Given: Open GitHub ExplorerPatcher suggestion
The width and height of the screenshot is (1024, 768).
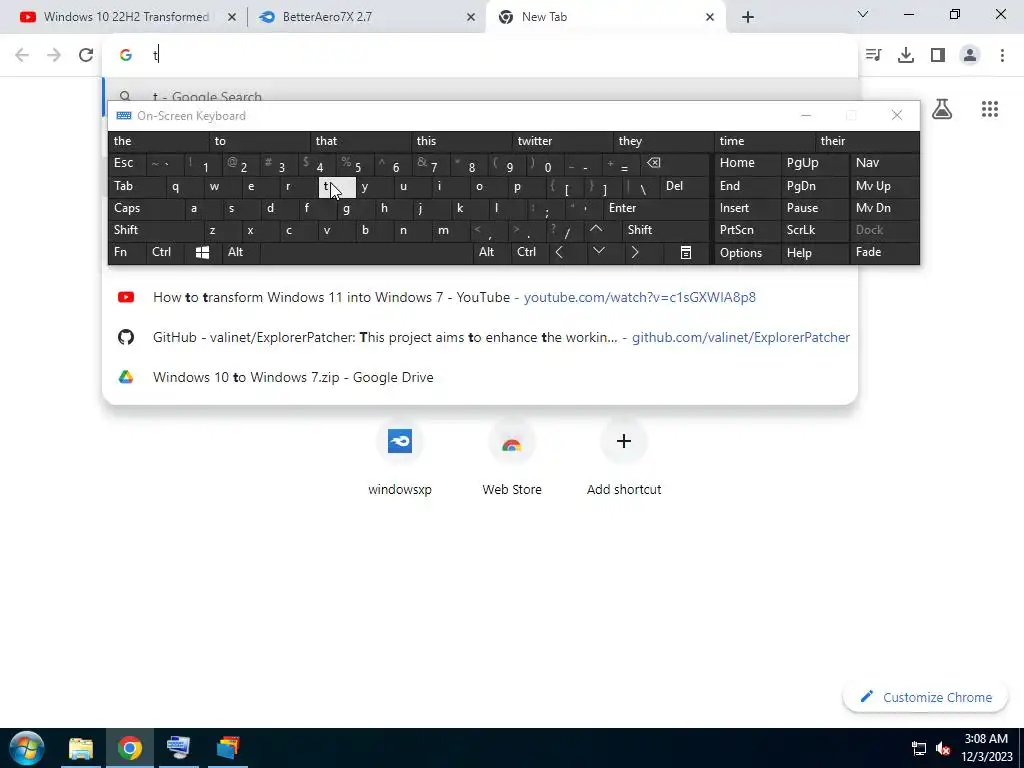Looking at the screenshot, I should pos(480,338).
